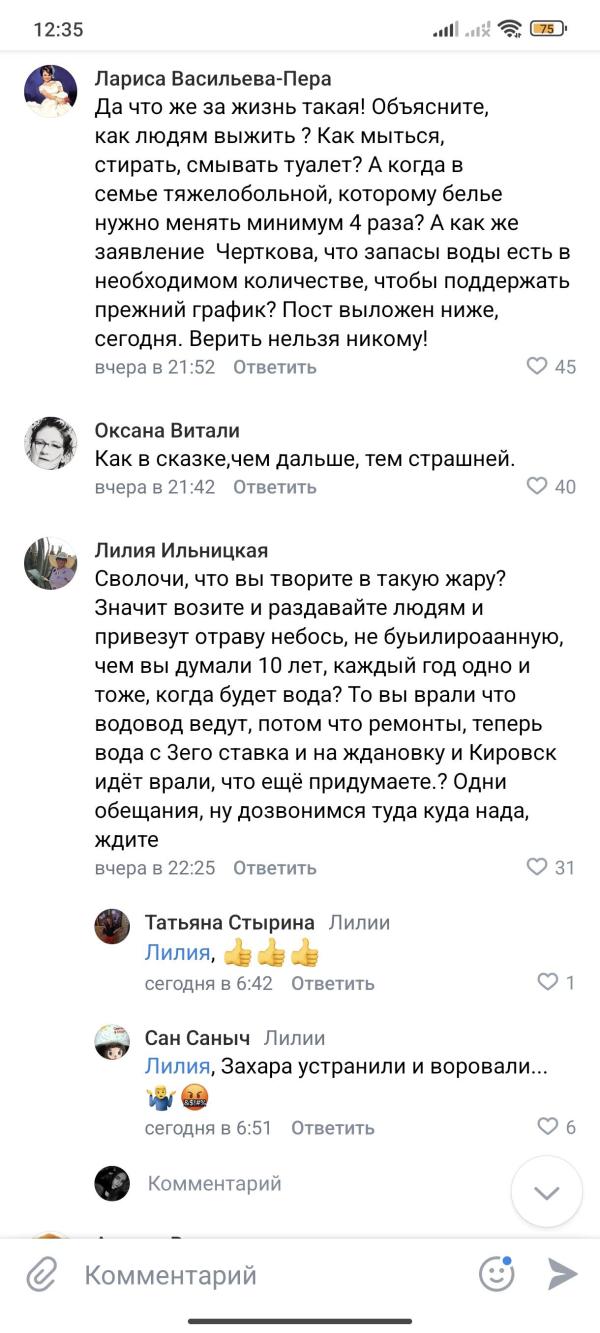Reply to Лилия Ильницкая's comment
Viewport: 600px width, 1333px height.
[275, 868]
